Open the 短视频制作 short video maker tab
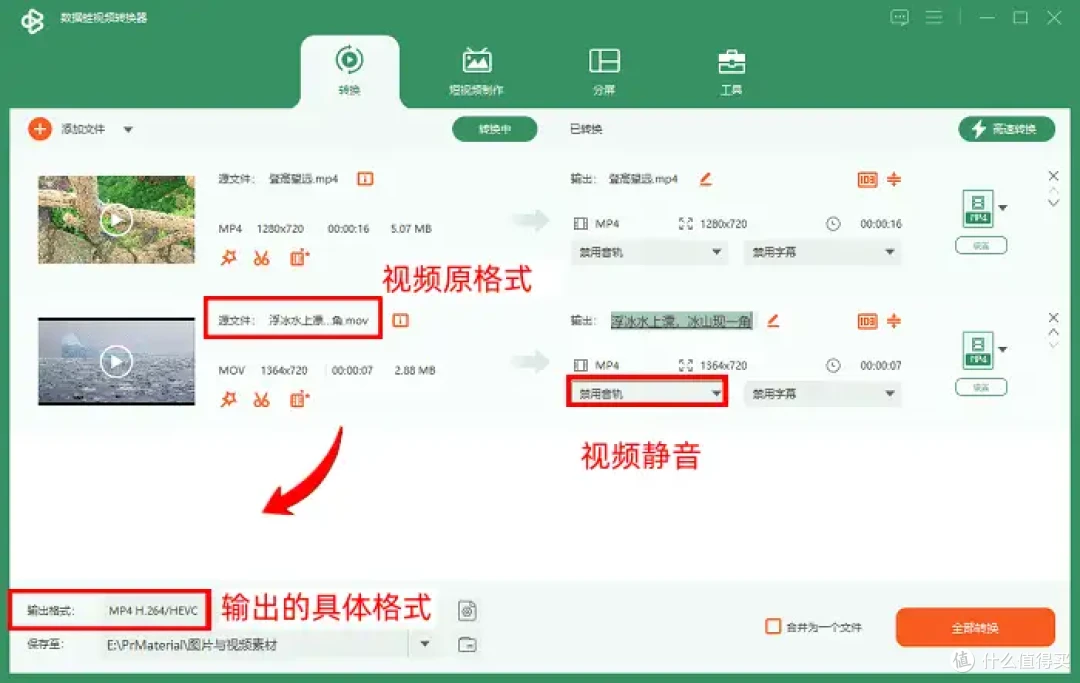The image size is (1080, 683). pyautogui.click(x=477, y=71)
